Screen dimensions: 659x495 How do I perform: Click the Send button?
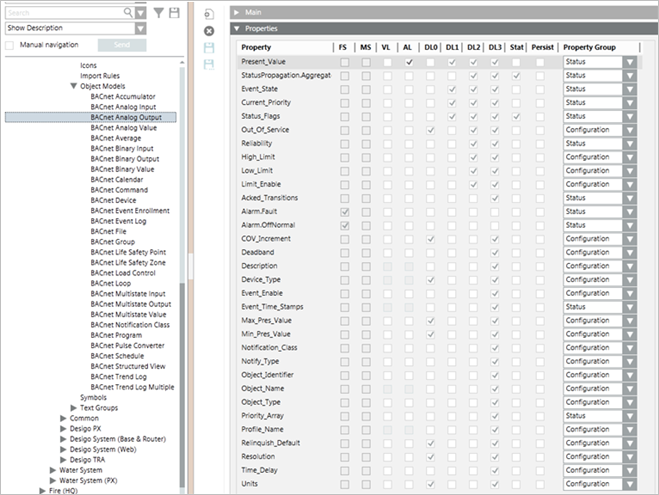(121, 46)
